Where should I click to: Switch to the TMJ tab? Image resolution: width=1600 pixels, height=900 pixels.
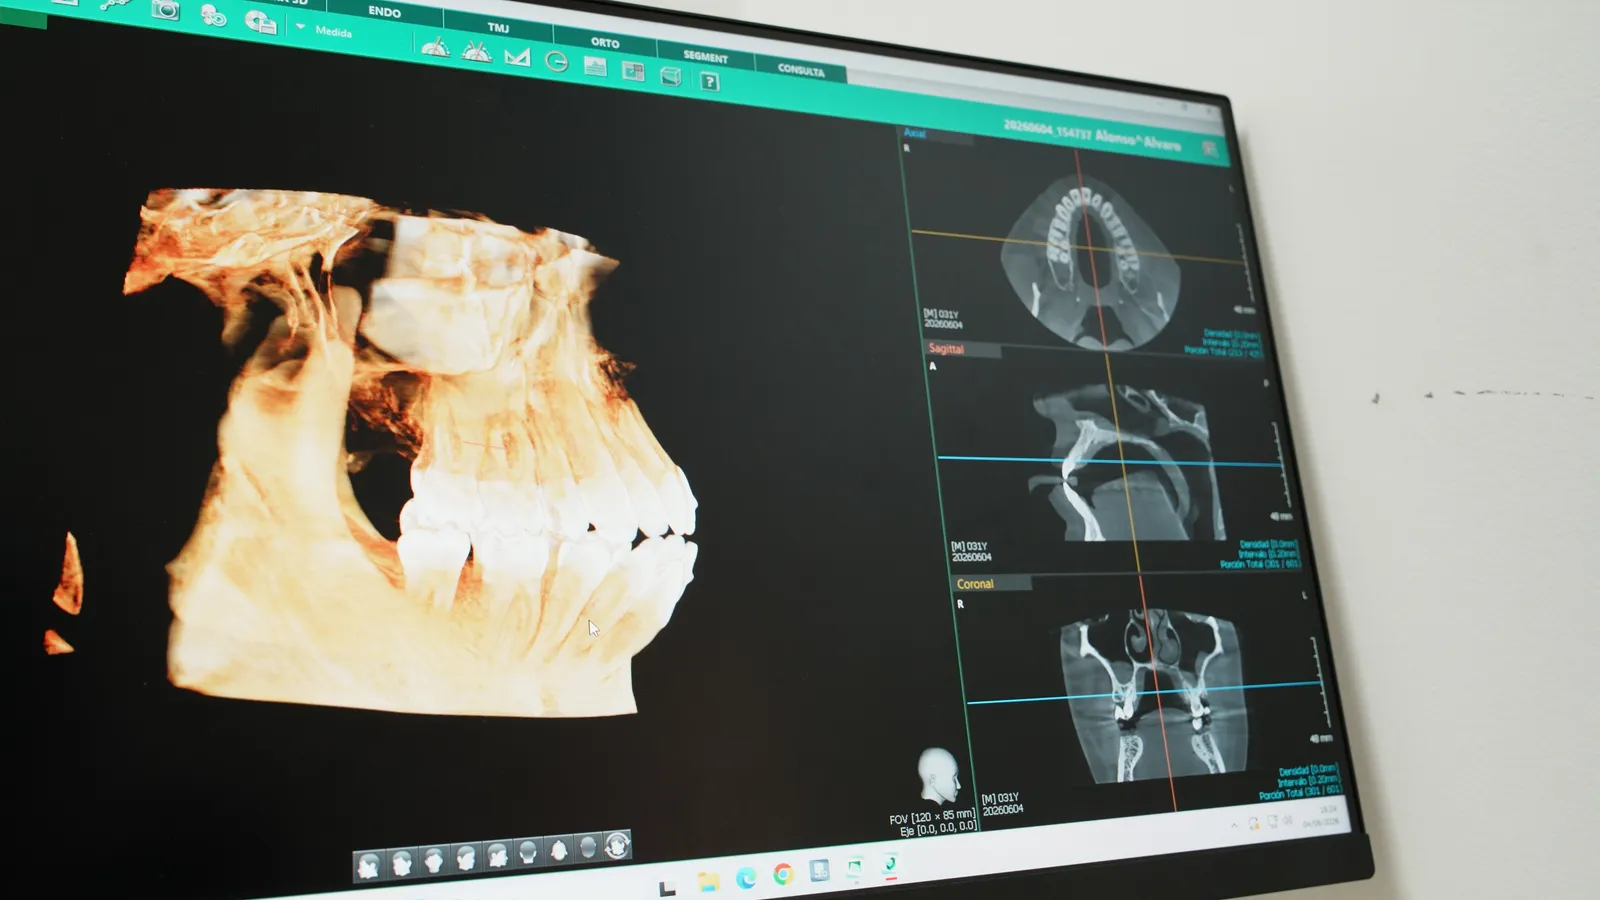click(x=498, y=28)
